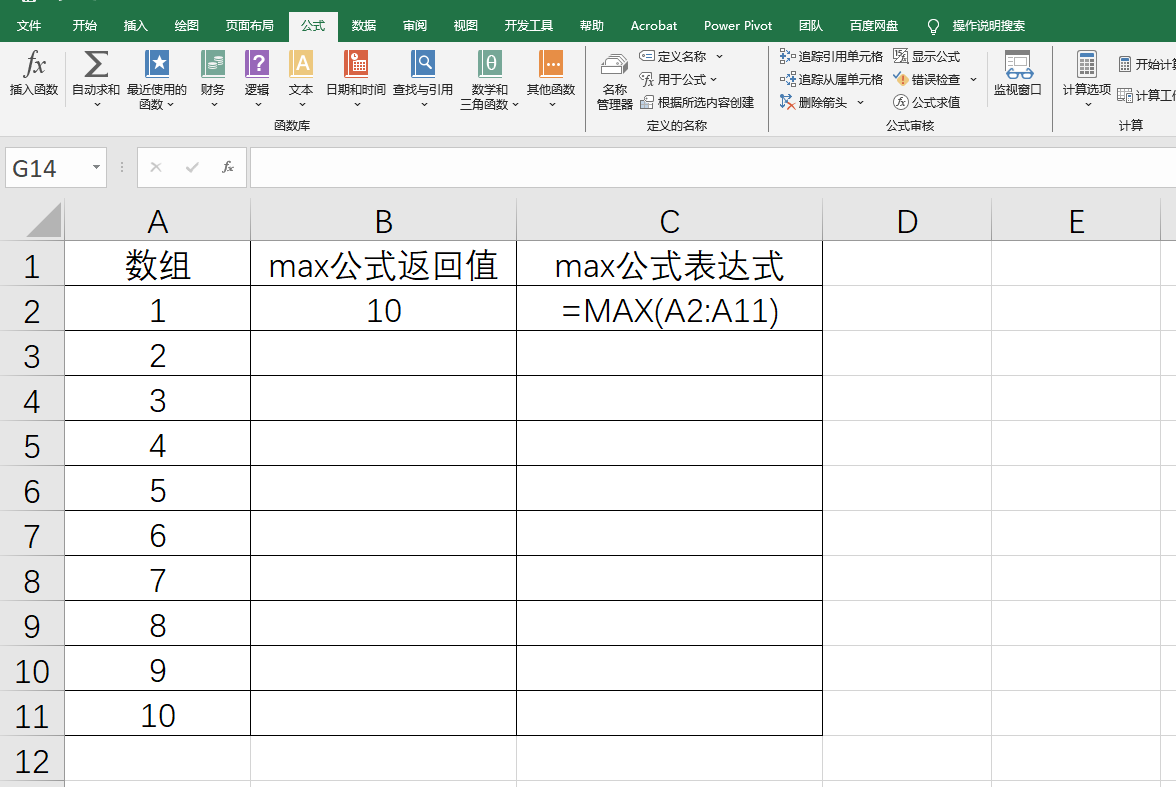This screenshot has width=1176, height=787.
Task: Select row 5 header
Action: point(32,446)
